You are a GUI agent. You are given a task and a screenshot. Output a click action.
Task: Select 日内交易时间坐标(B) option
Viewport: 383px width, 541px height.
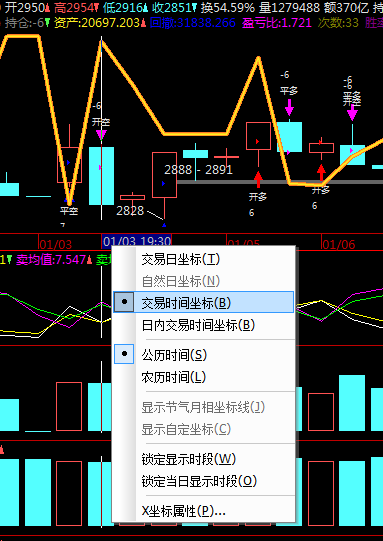[204, 325]
